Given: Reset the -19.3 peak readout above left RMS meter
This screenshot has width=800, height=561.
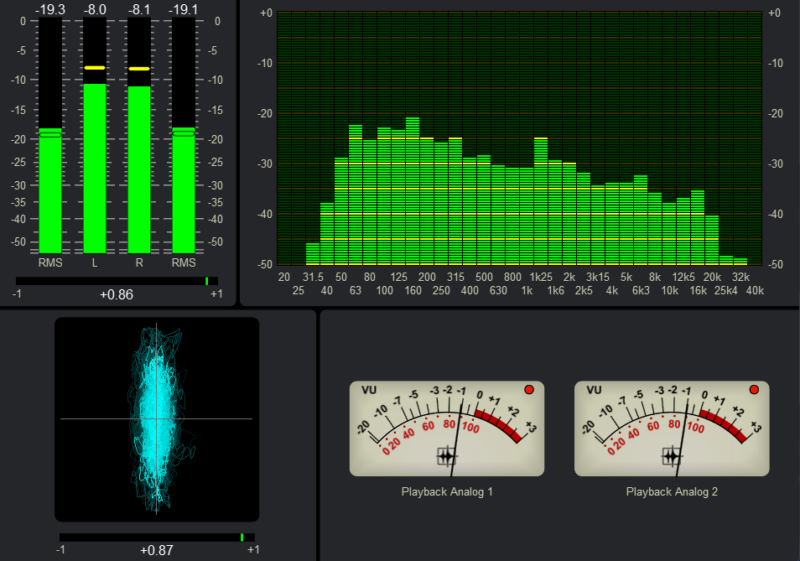Looking at the screenshot, I should point(50,9).
